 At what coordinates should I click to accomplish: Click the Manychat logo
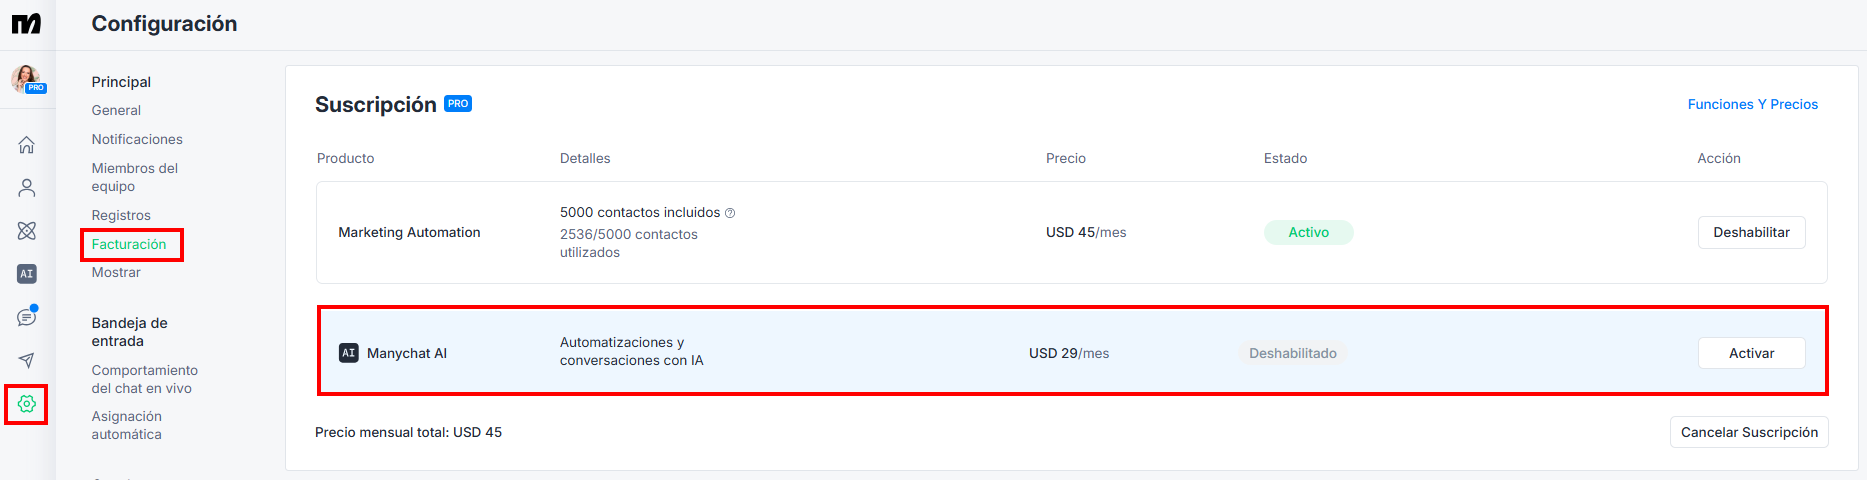[x=27, y=23]
